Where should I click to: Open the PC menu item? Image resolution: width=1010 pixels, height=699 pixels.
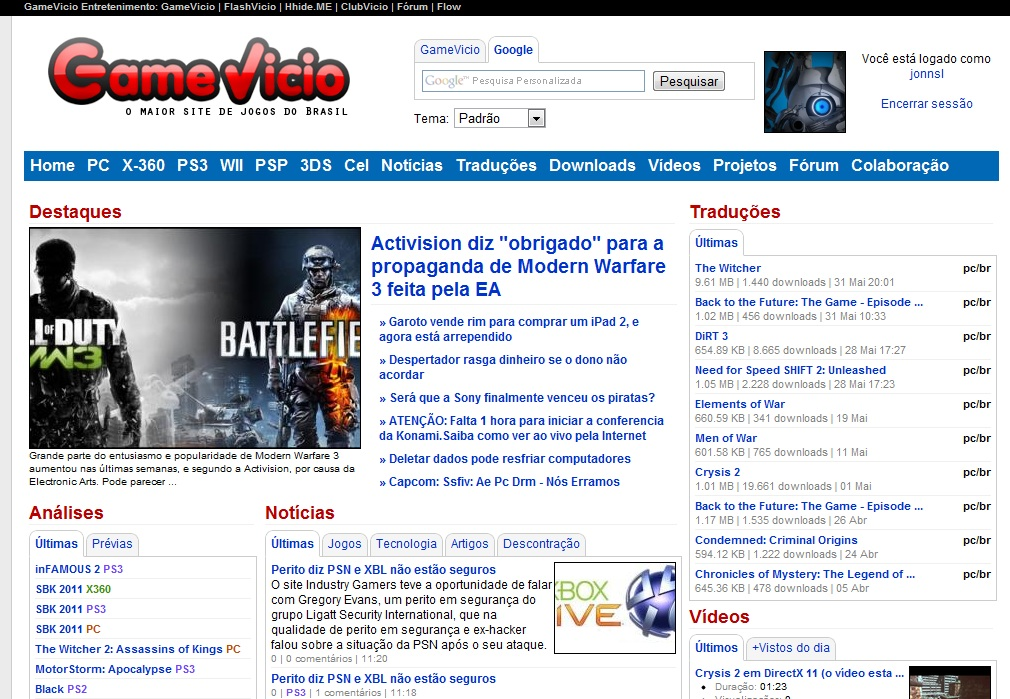pyautogui.click(x=98, y=166)
